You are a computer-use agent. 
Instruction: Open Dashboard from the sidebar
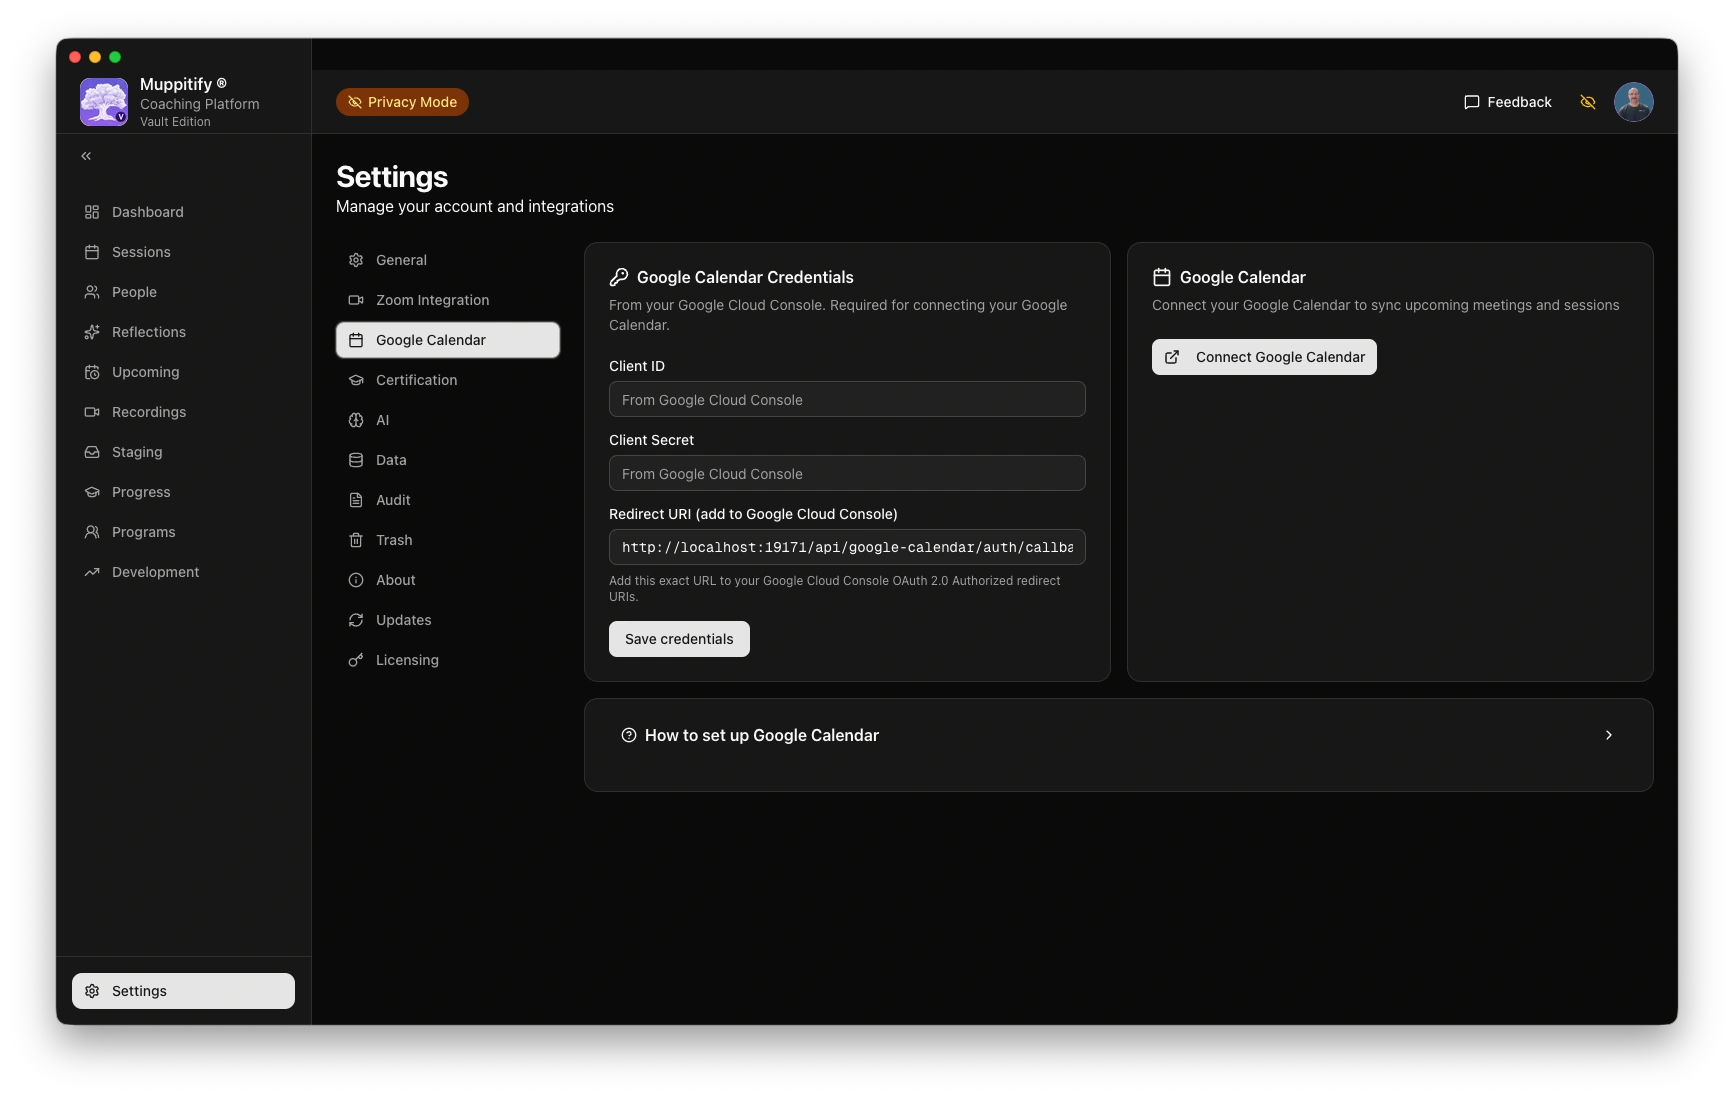147,212
